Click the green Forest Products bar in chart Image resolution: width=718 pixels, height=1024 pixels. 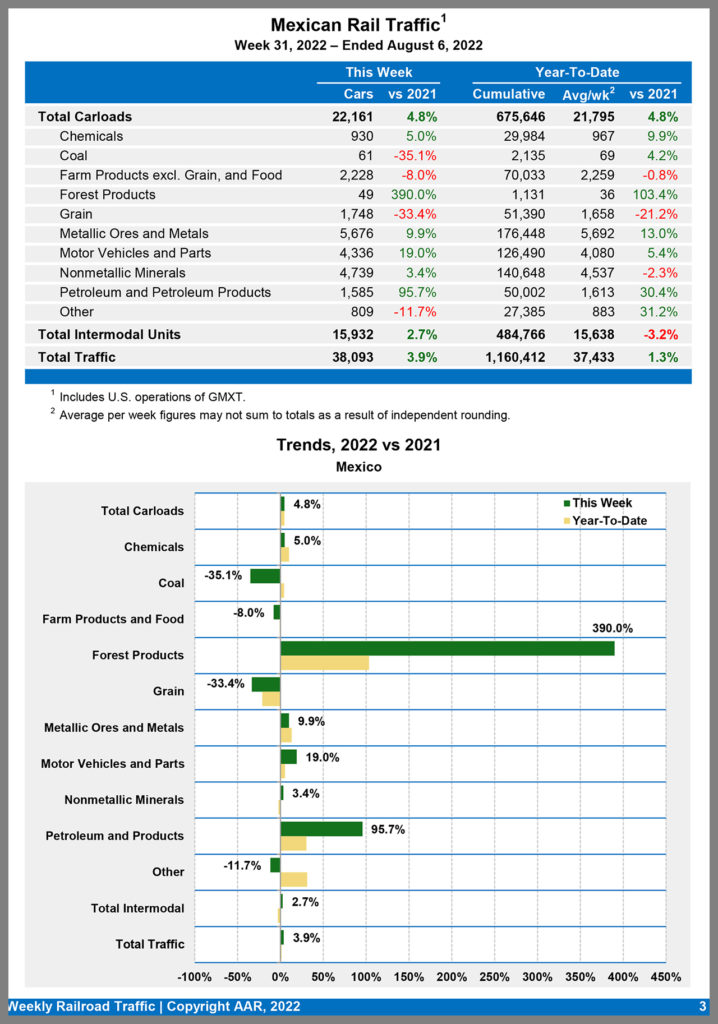(447, 648)
